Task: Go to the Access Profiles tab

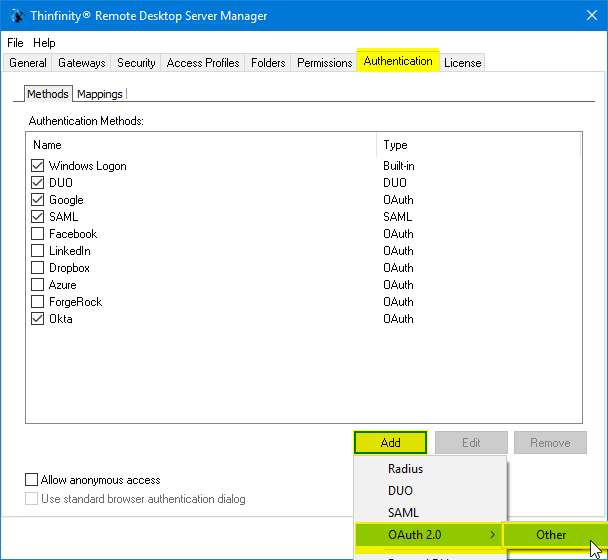Action: point(203,63)
